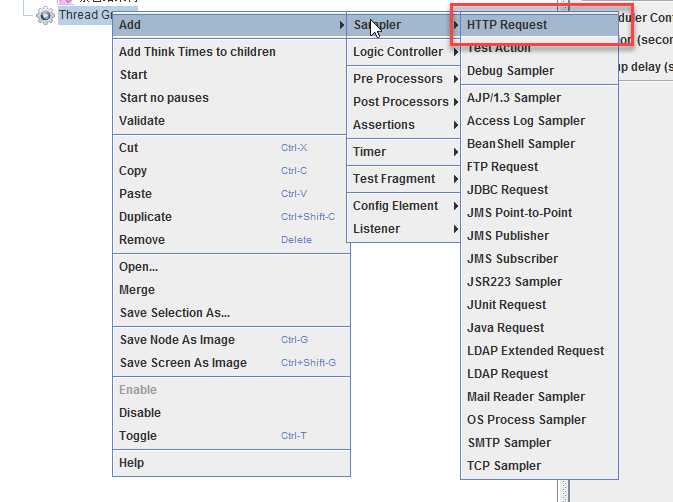673x502 pixels.
Task: Open the Assertions submenu
Action: (x=384, y=125)
